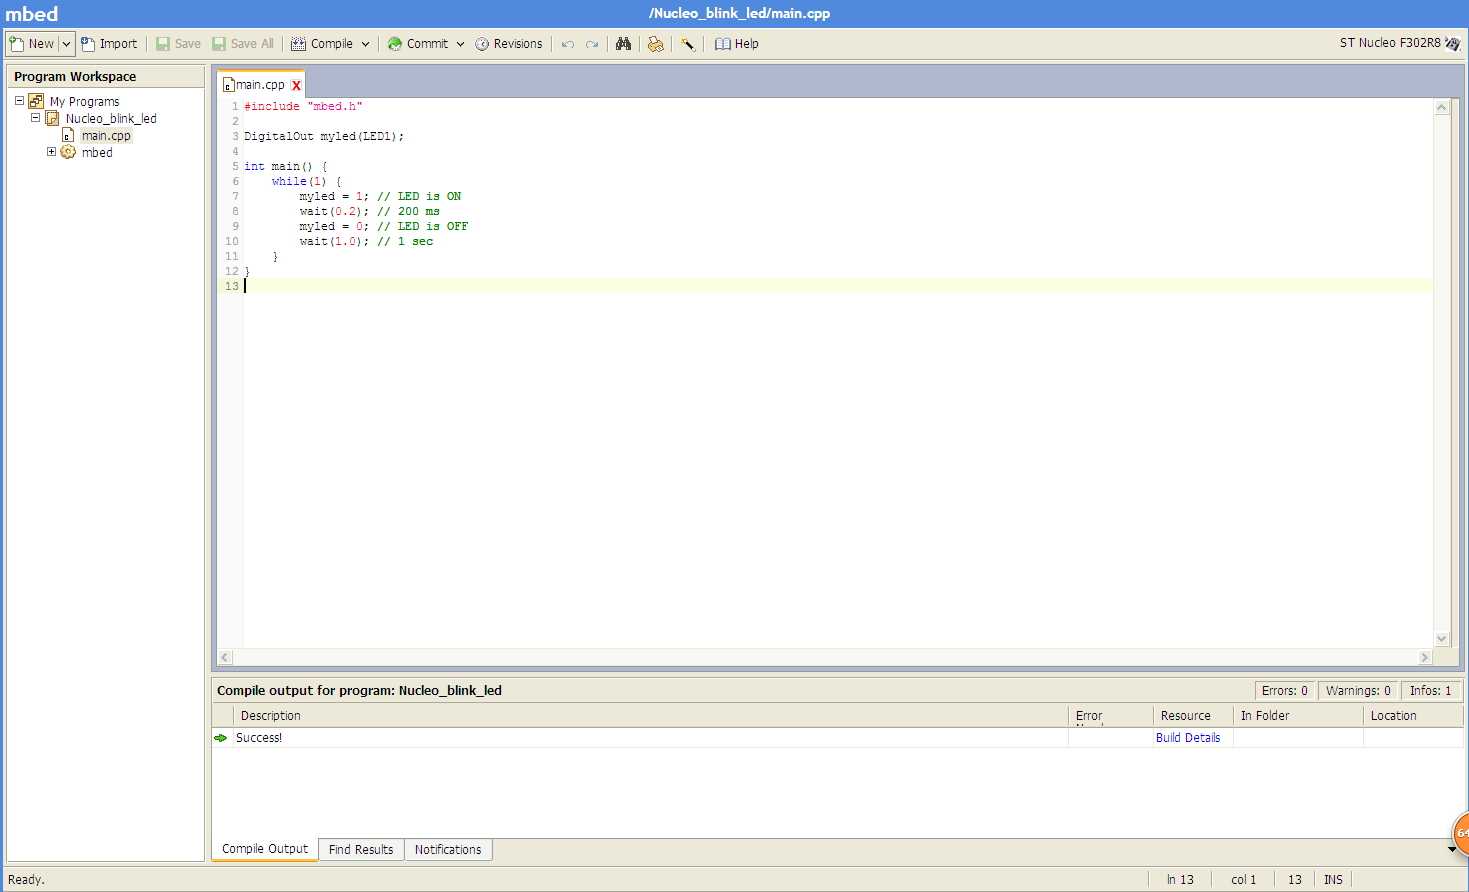Image resolution: width=1469 pixels, height=892 pixels.
Task: Sort by the Location column header
Action: tap(1413, 716)
